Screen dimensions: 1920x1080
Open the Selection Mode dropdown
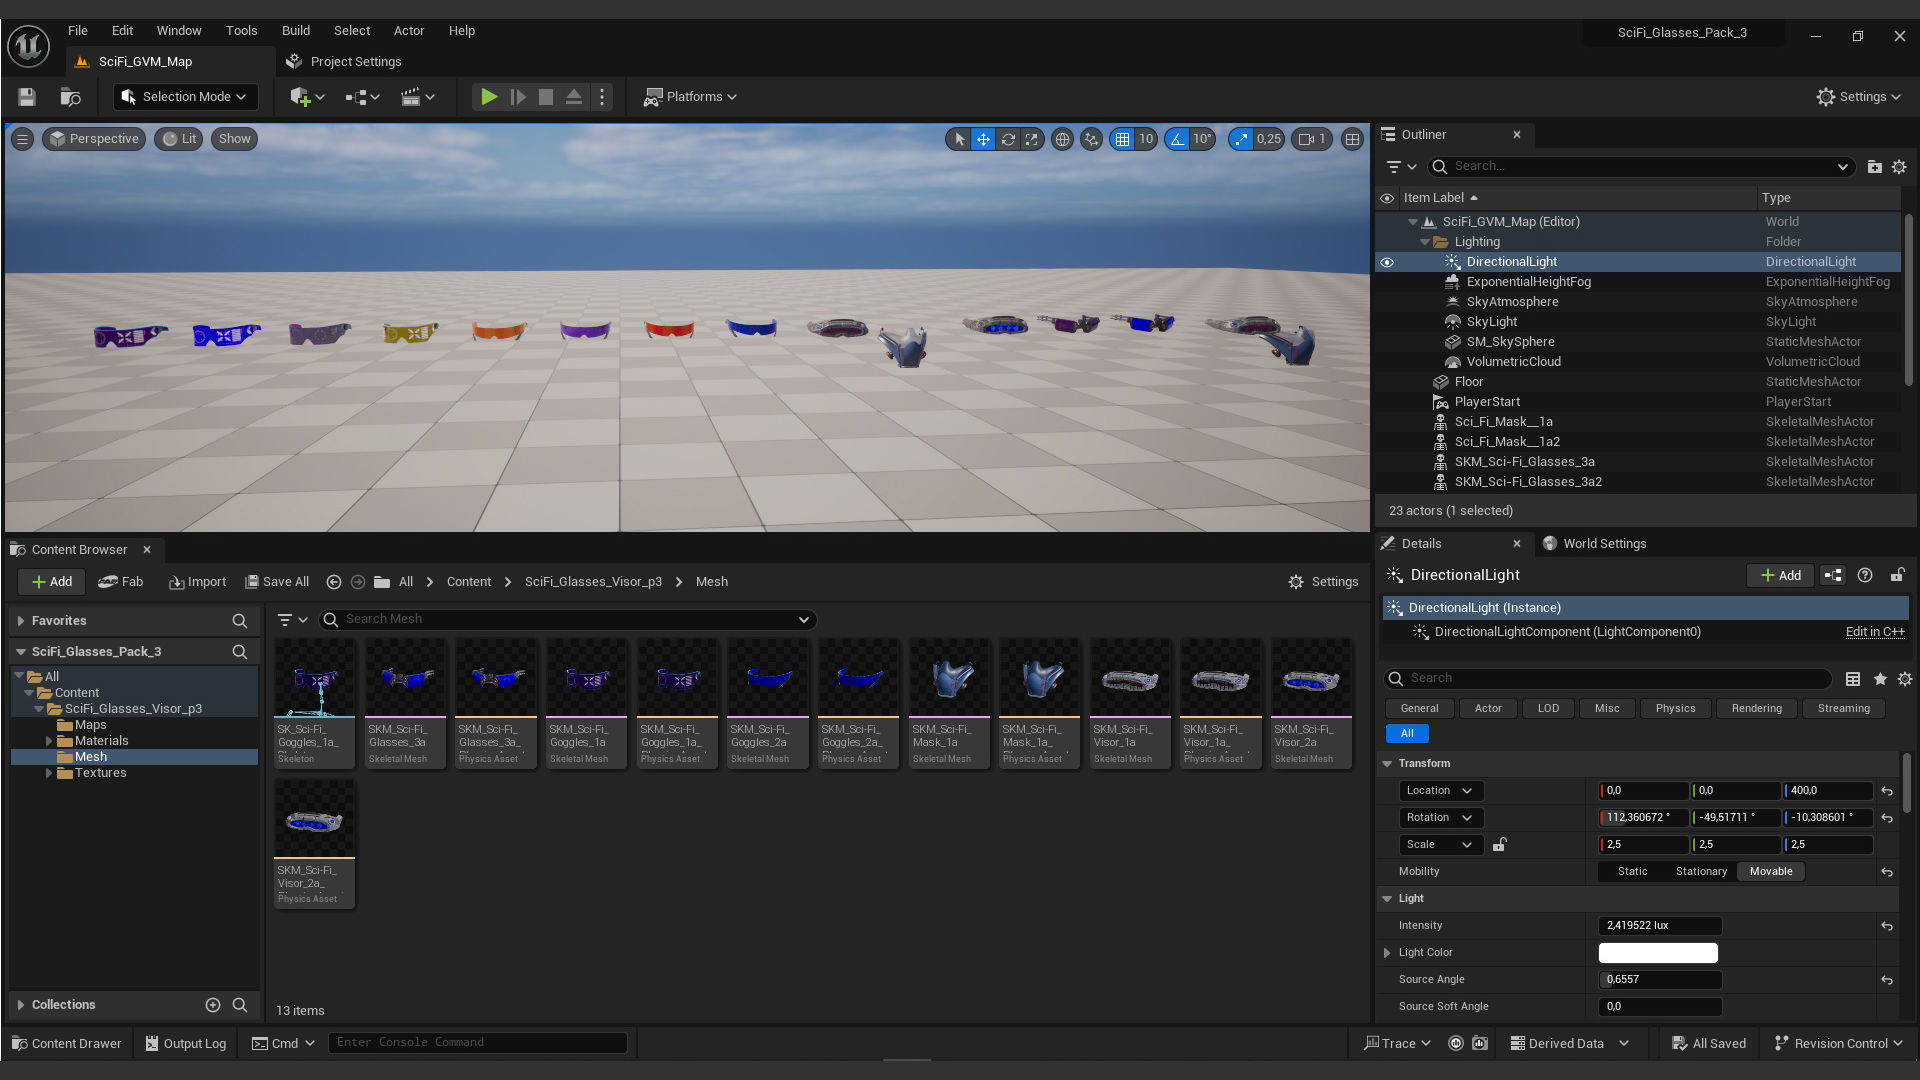pyautogui.click(x=186, y=97)
